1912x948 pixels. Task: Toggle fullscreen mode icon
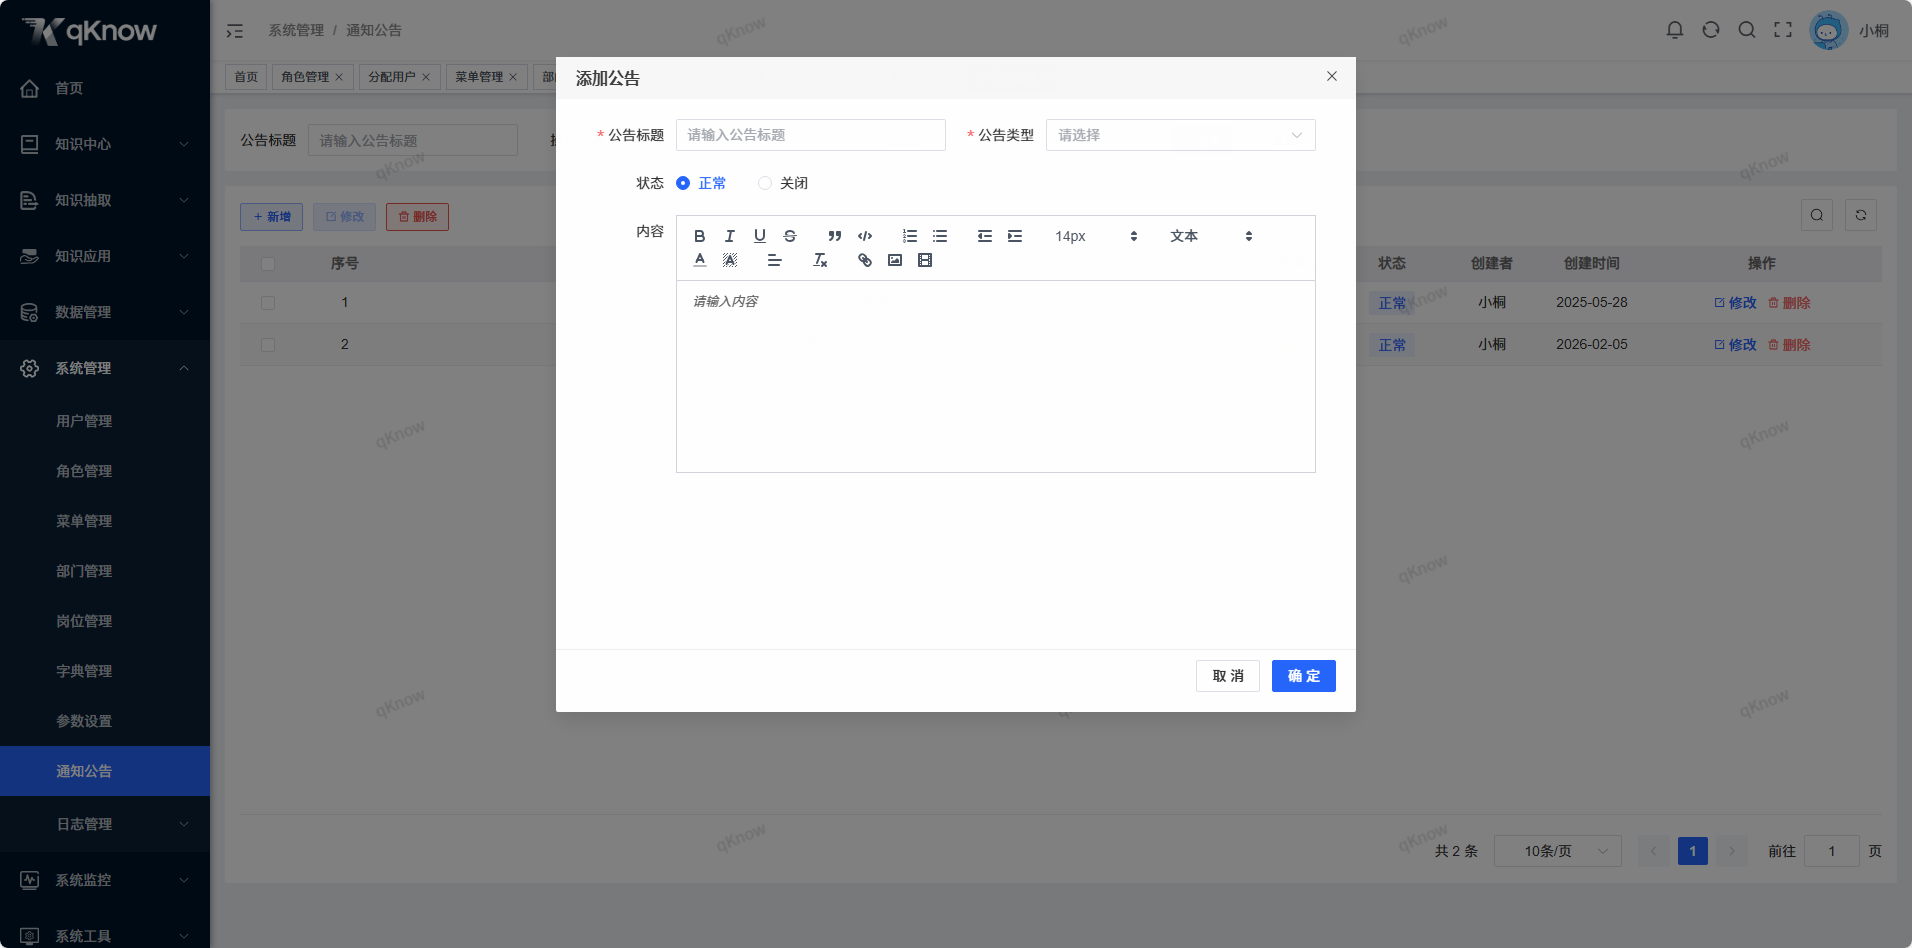click(1783, 30)
